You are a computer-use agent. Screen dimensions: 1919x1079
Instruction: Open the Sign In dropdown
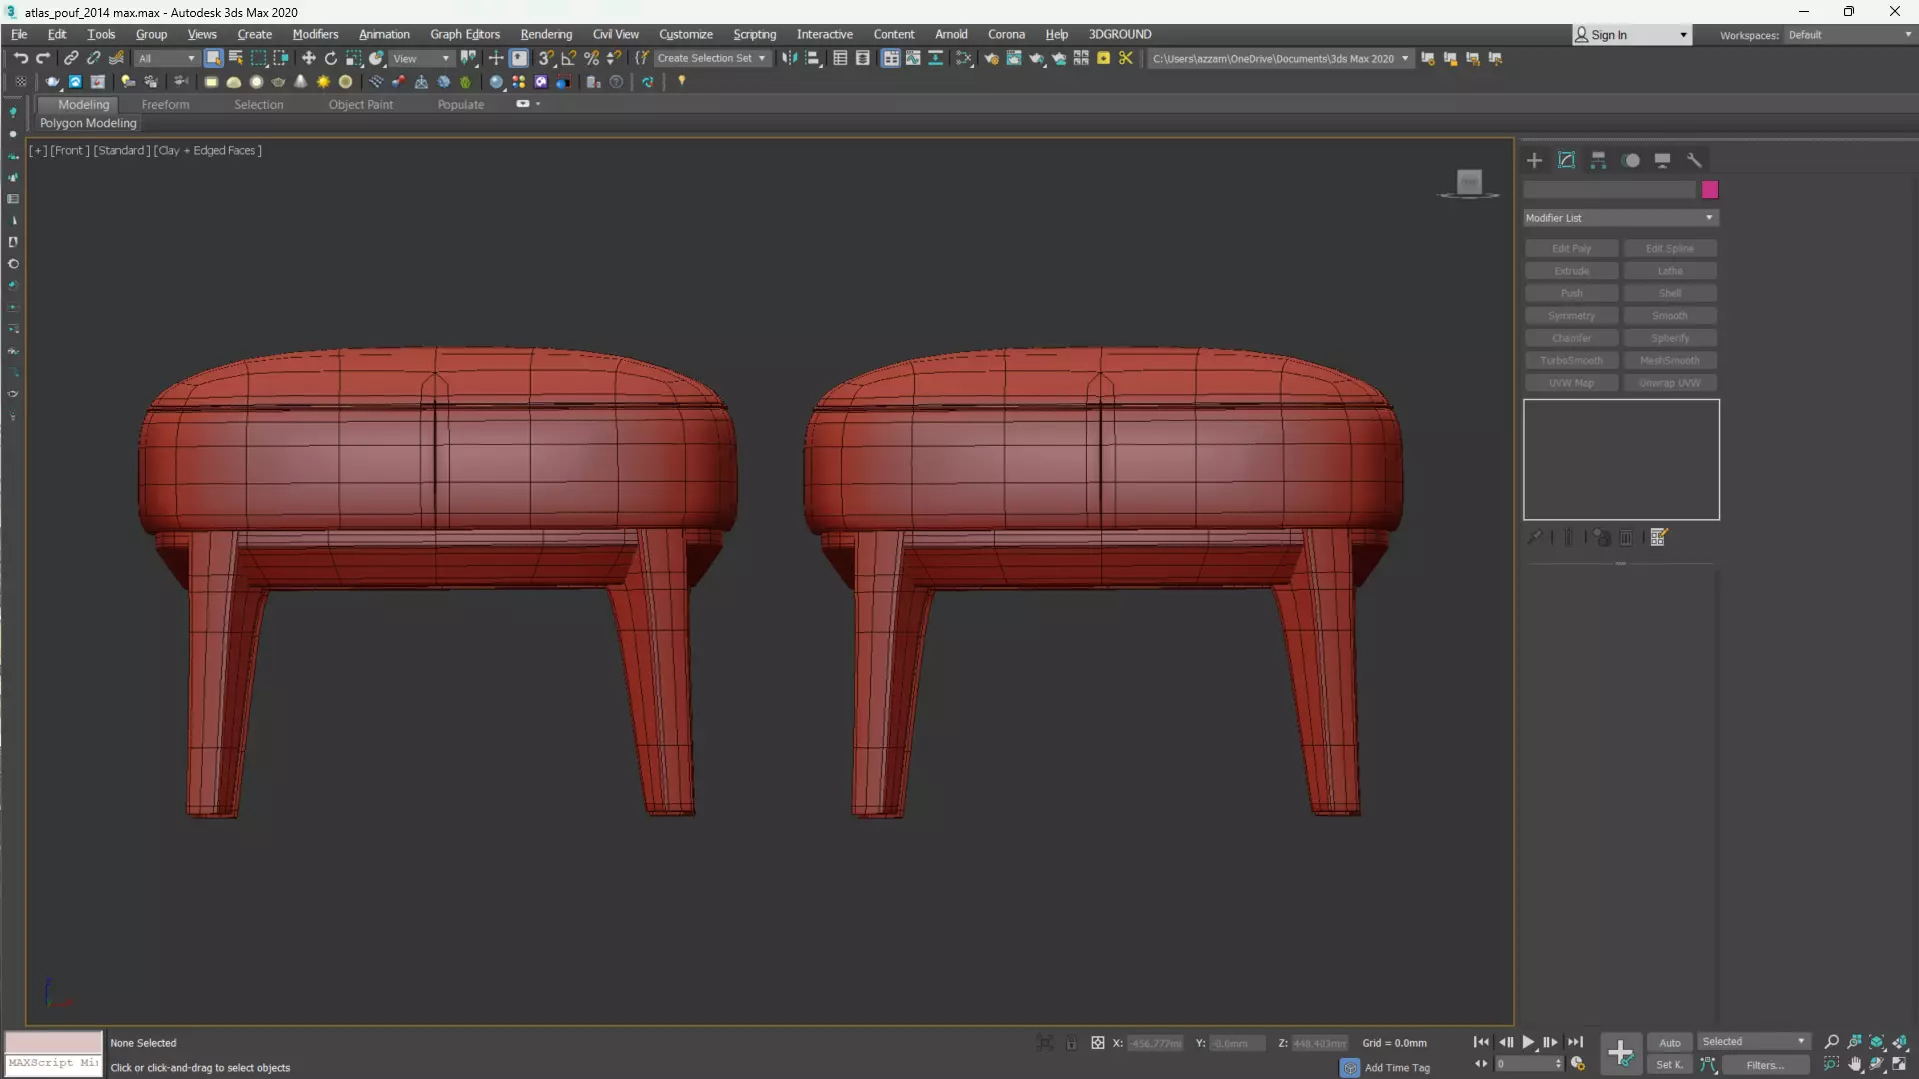[x=1631, y=34]
